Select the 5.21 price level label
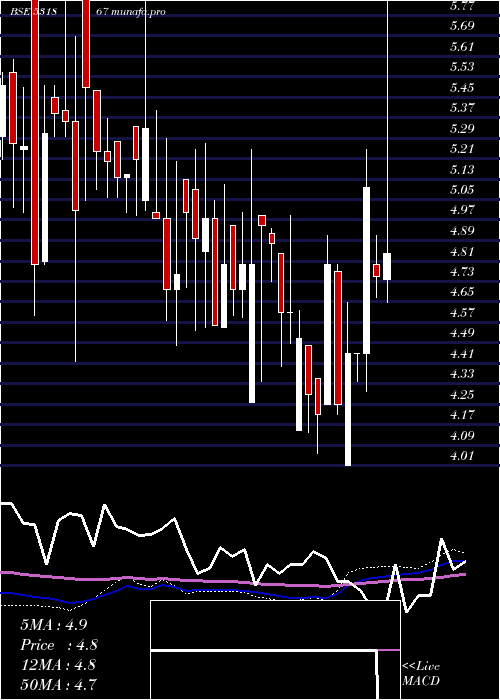Viewport: 500px width, 700px height. point(462,149)
